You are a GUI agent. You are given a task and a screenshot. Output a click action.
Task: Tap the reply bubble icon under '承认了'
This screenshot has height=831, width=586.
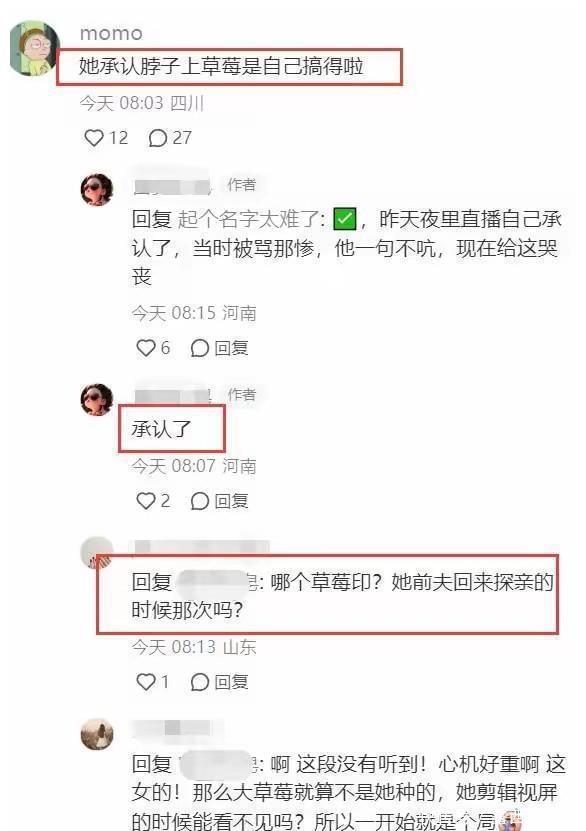point(199,501)
